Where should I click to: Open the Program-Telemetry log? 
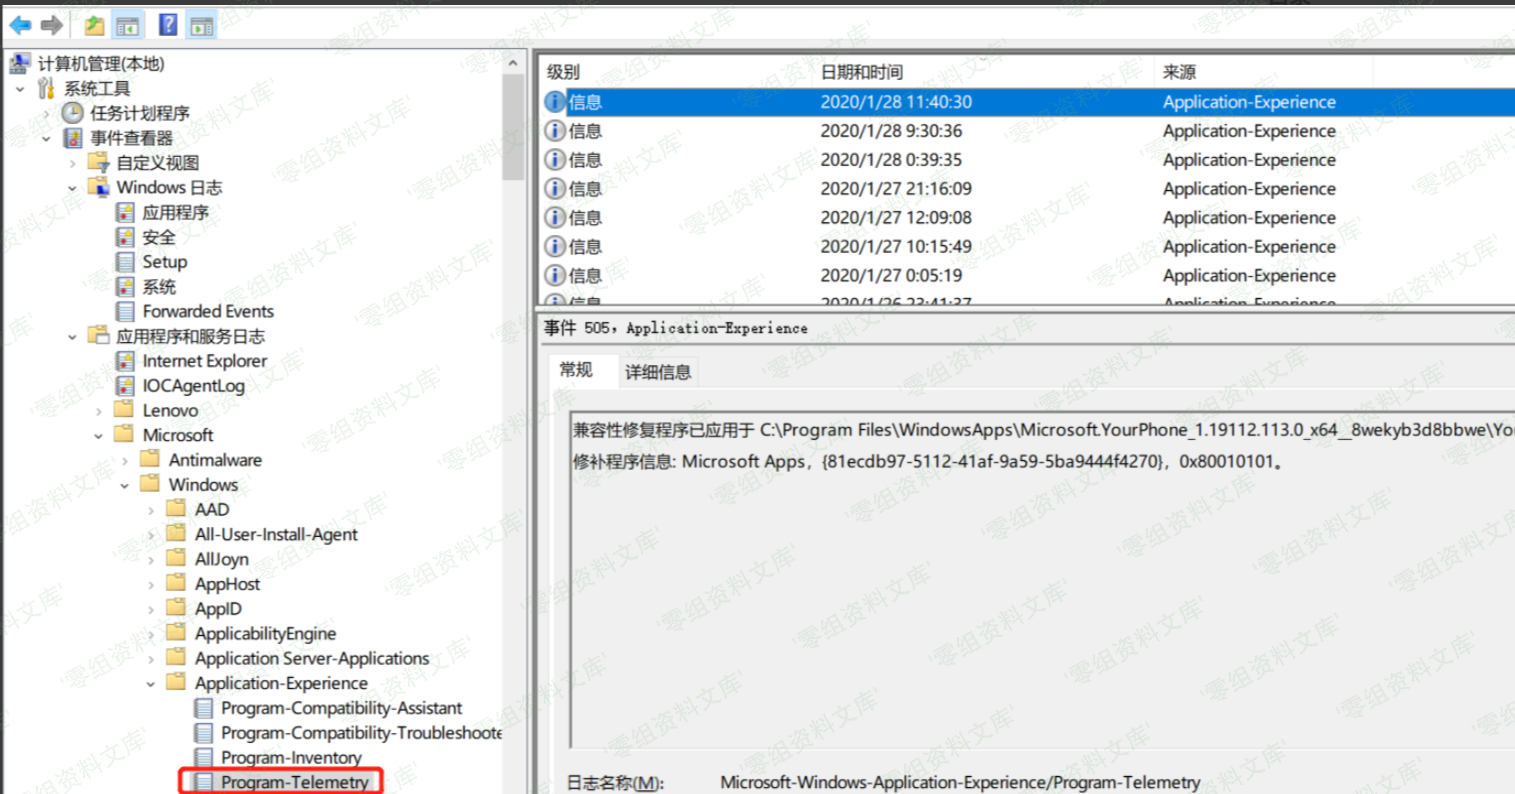294,782
